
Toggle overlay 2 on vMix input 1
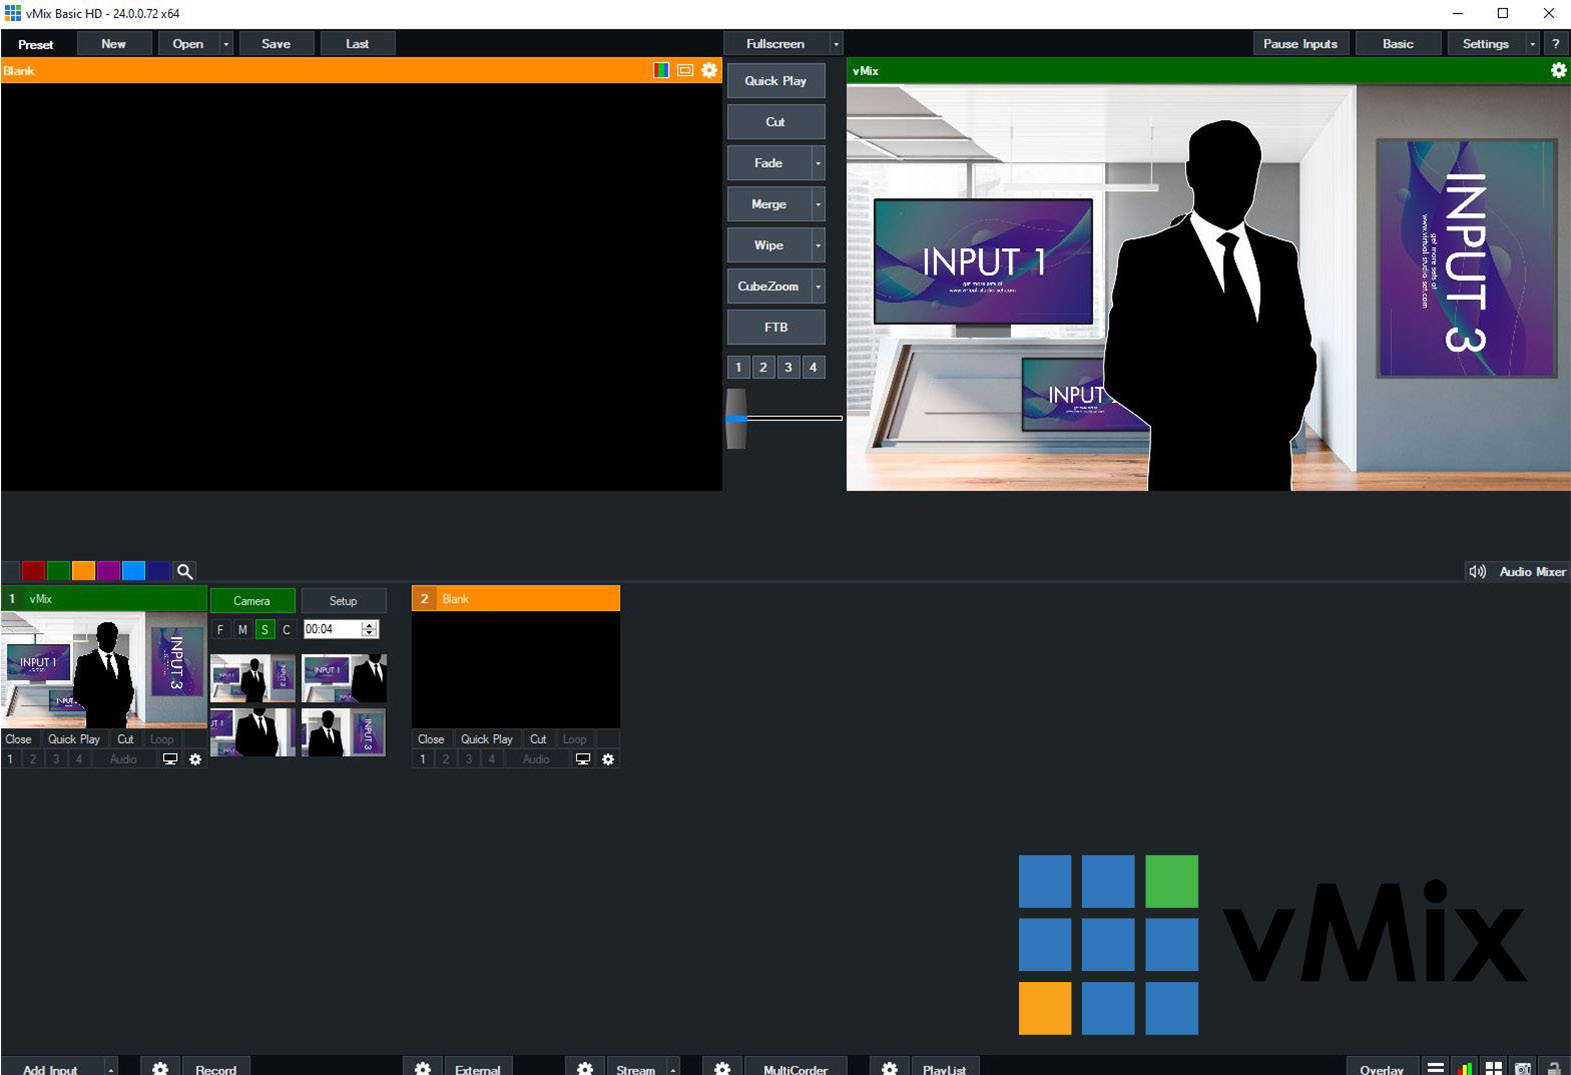coord(33,759)
